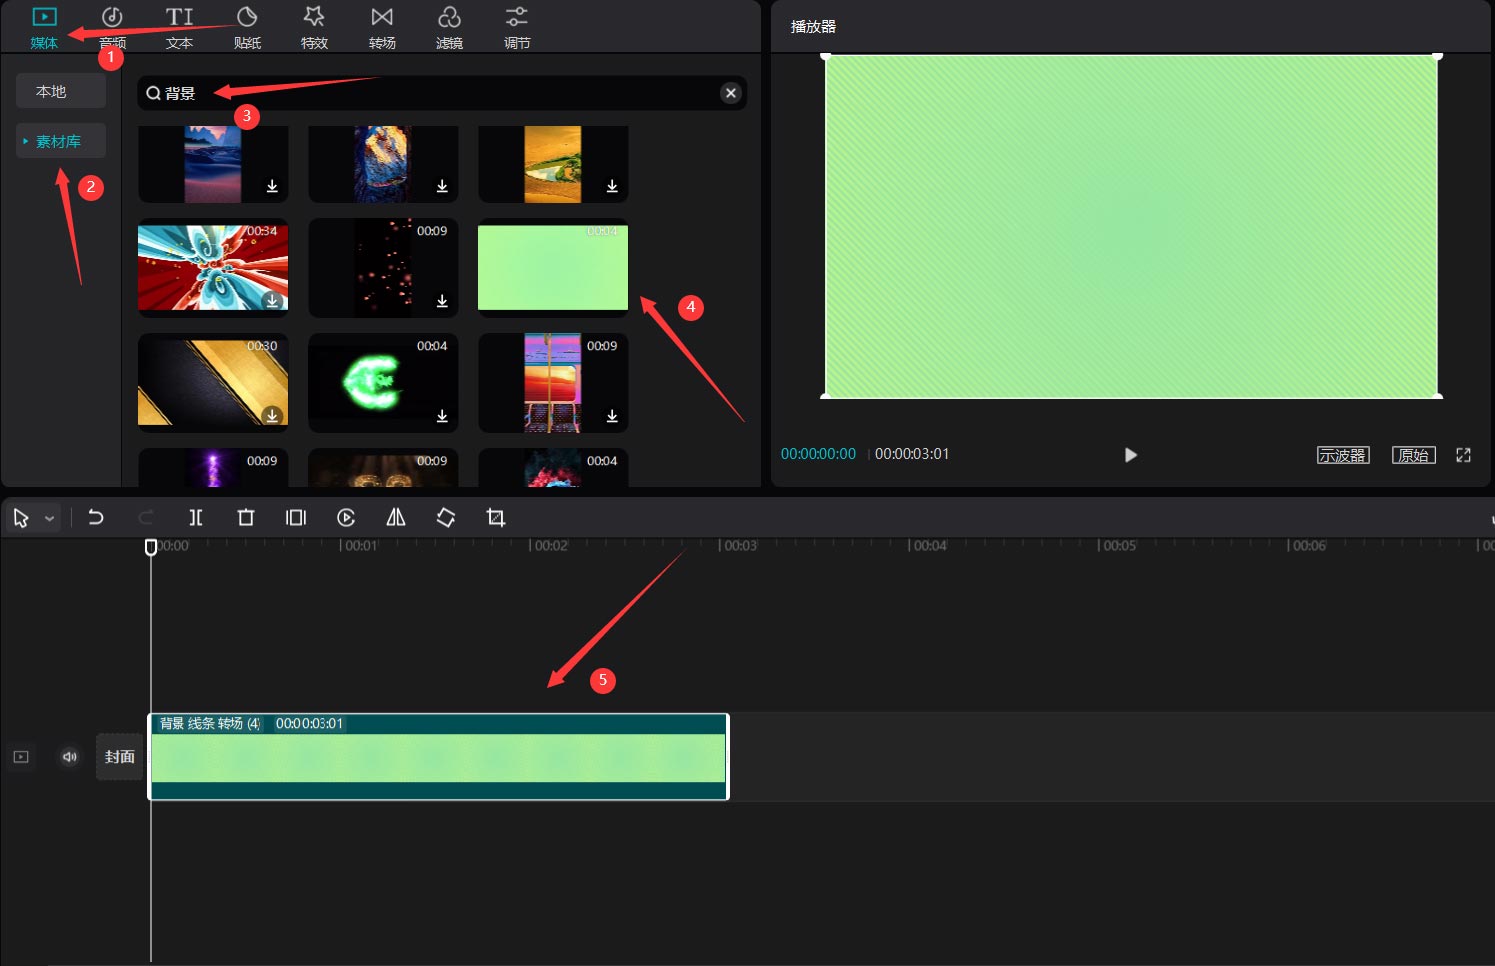1495x966 pixels.
Task: Open the selection tool dropdown arrow
Action: pyautogui.click(x=47, y=517)
